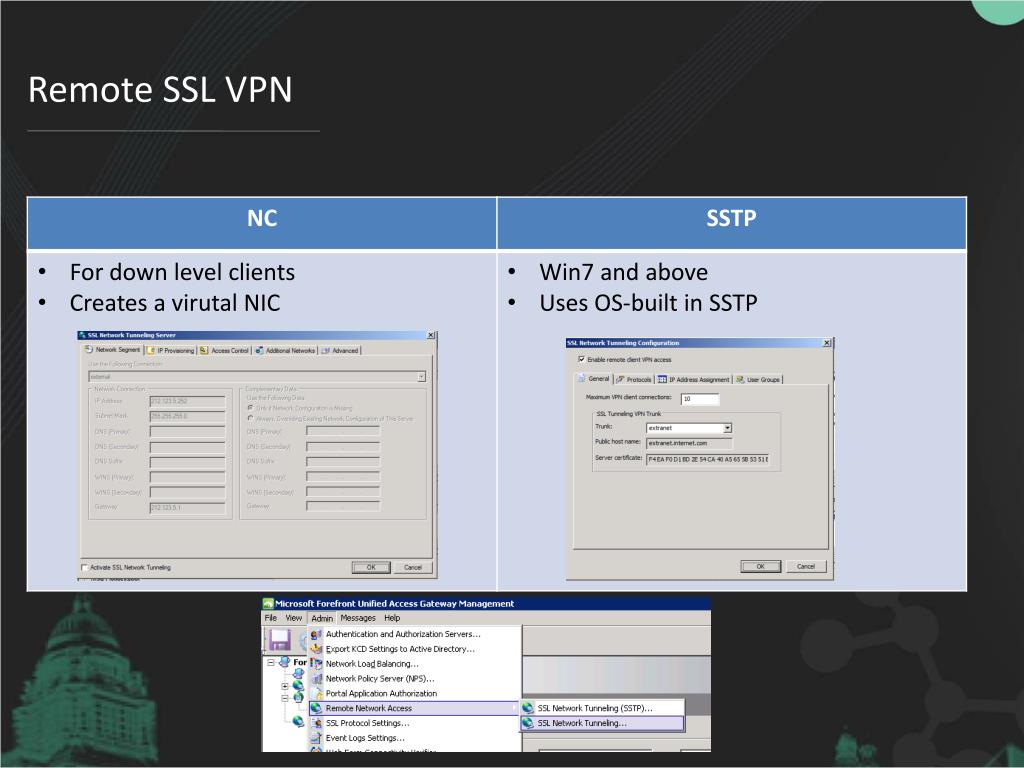The width and height of the screenshot is (1024, 768).
Task: Click OK in SSL Network Tunneling Configuration
Action: pos(760,566)
